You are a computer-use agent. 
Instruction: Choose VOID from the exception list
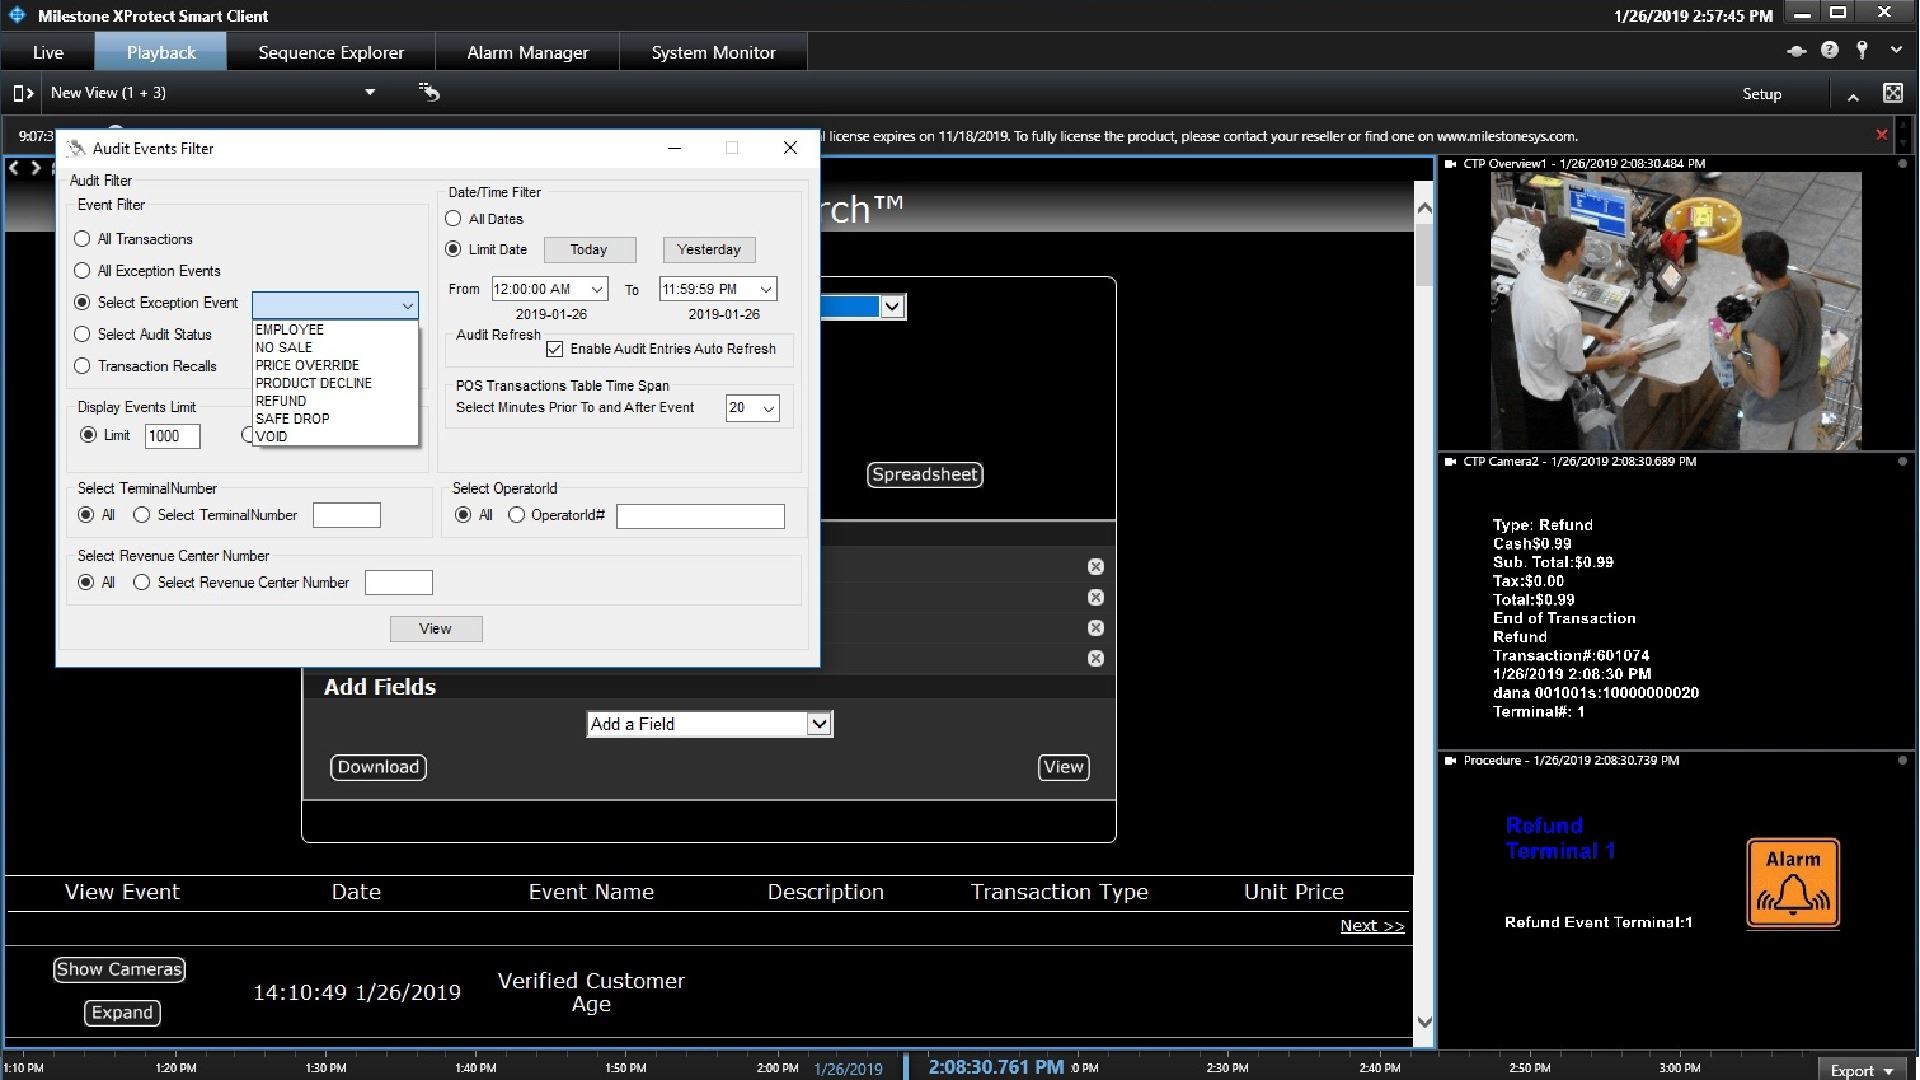(272, 437)
